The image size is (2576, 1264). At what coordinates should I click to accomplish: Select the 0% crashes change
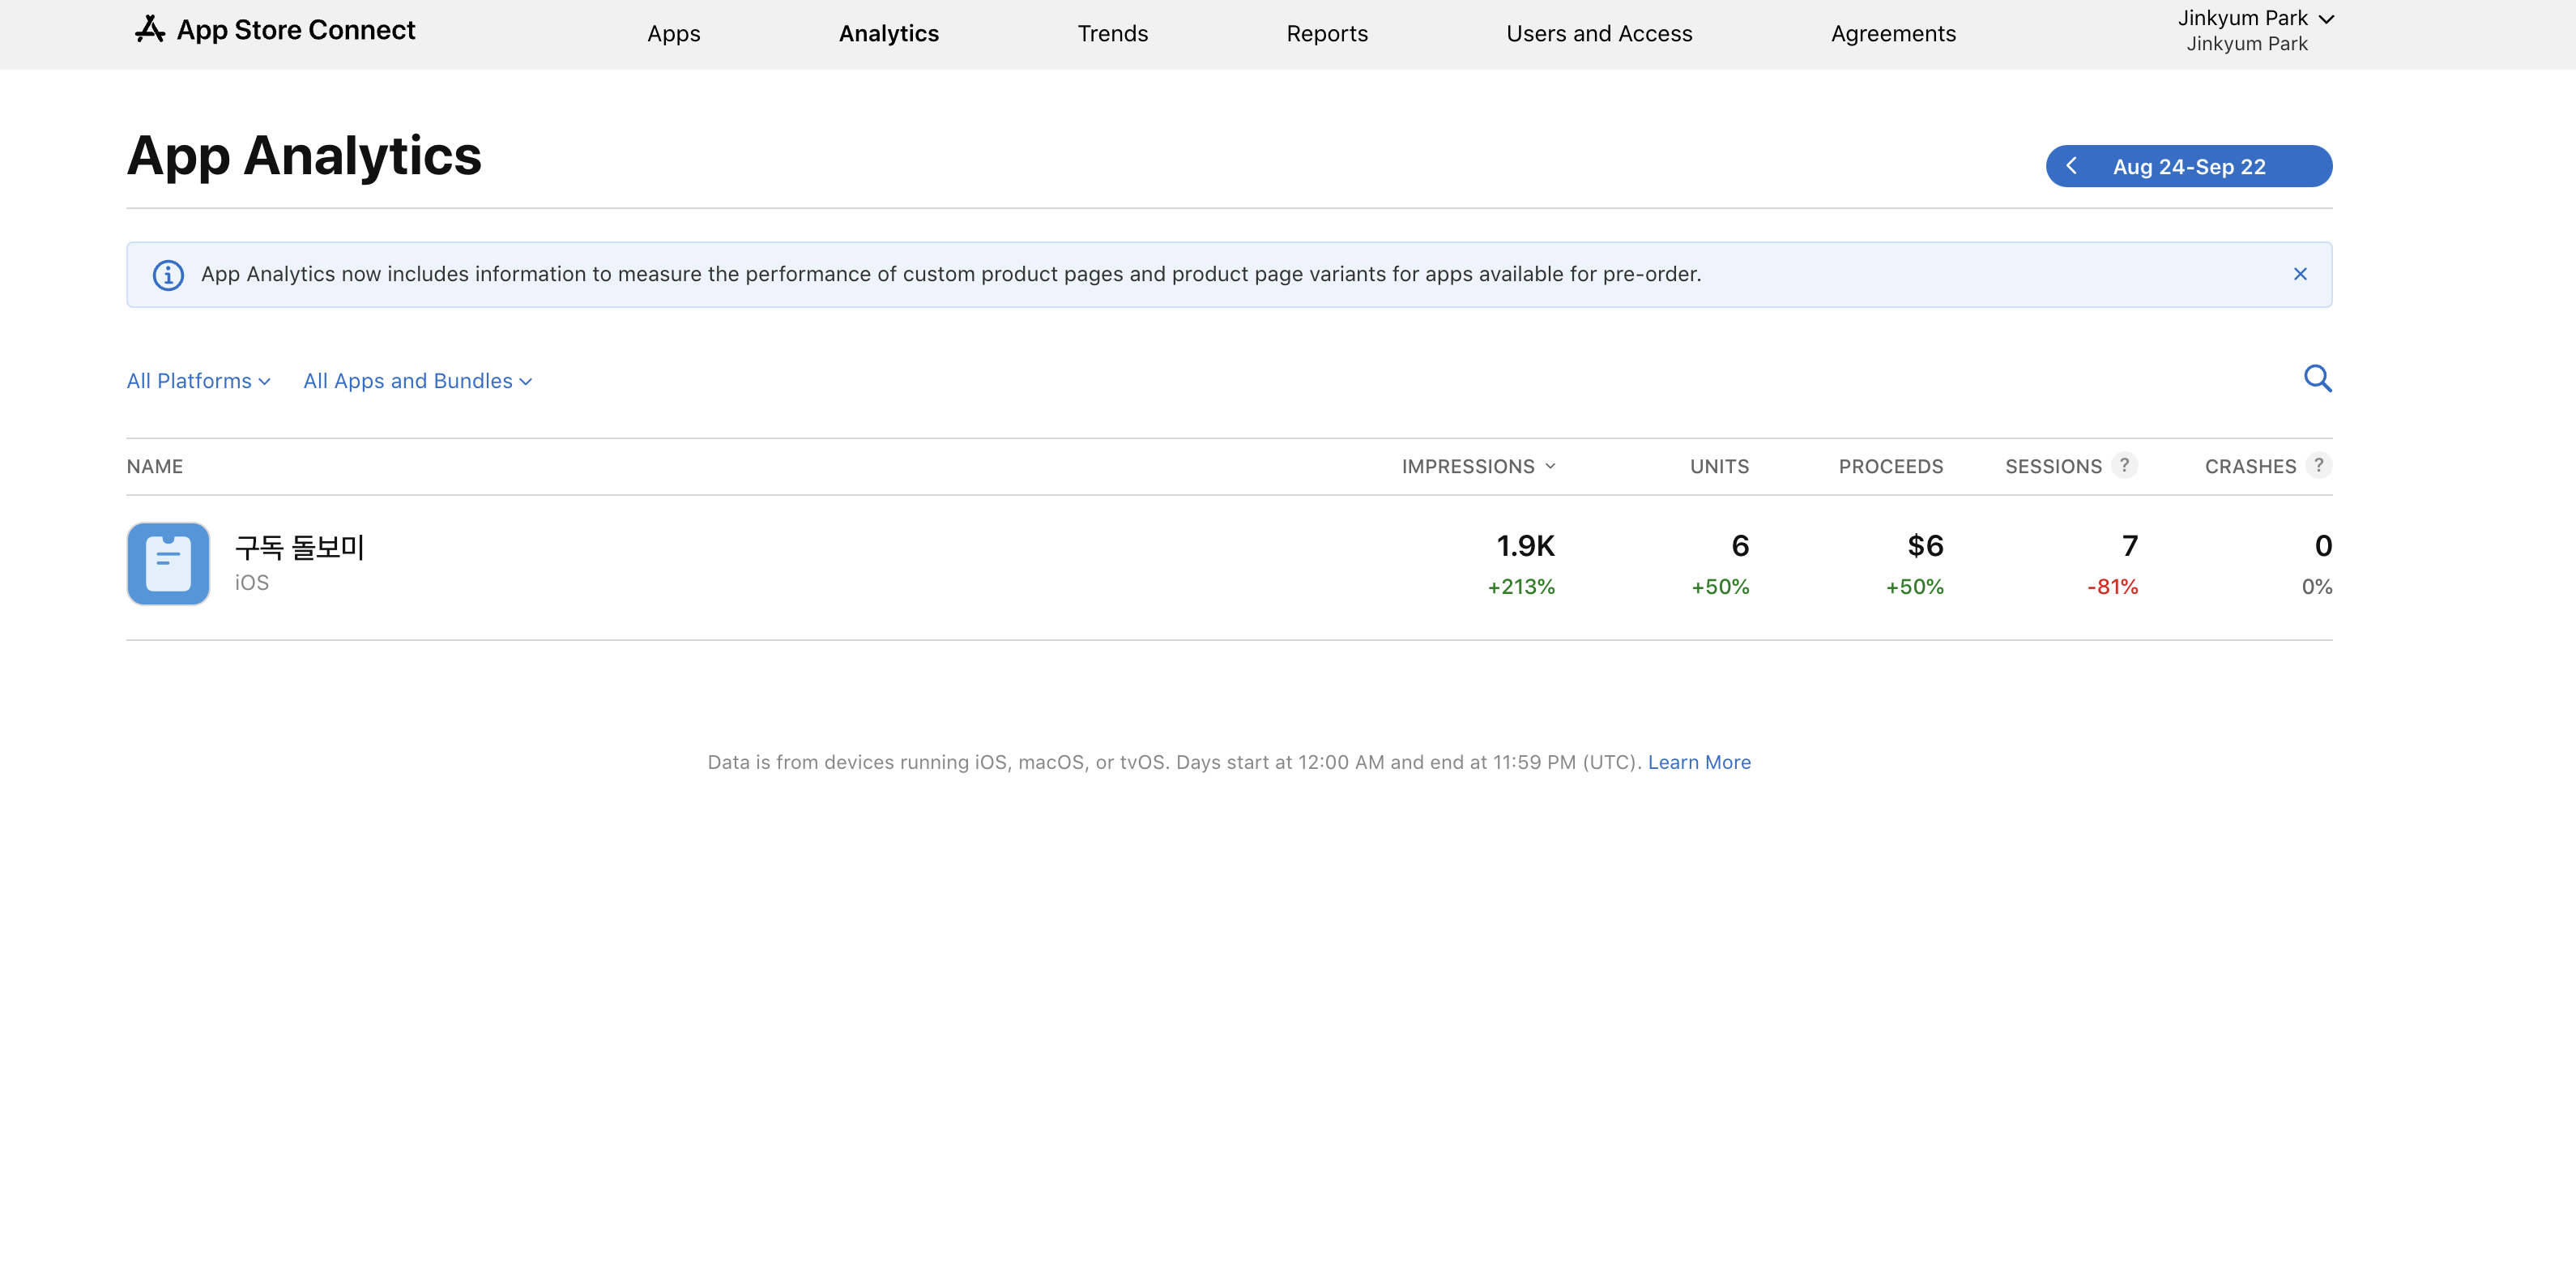[x=2317, y=587]
